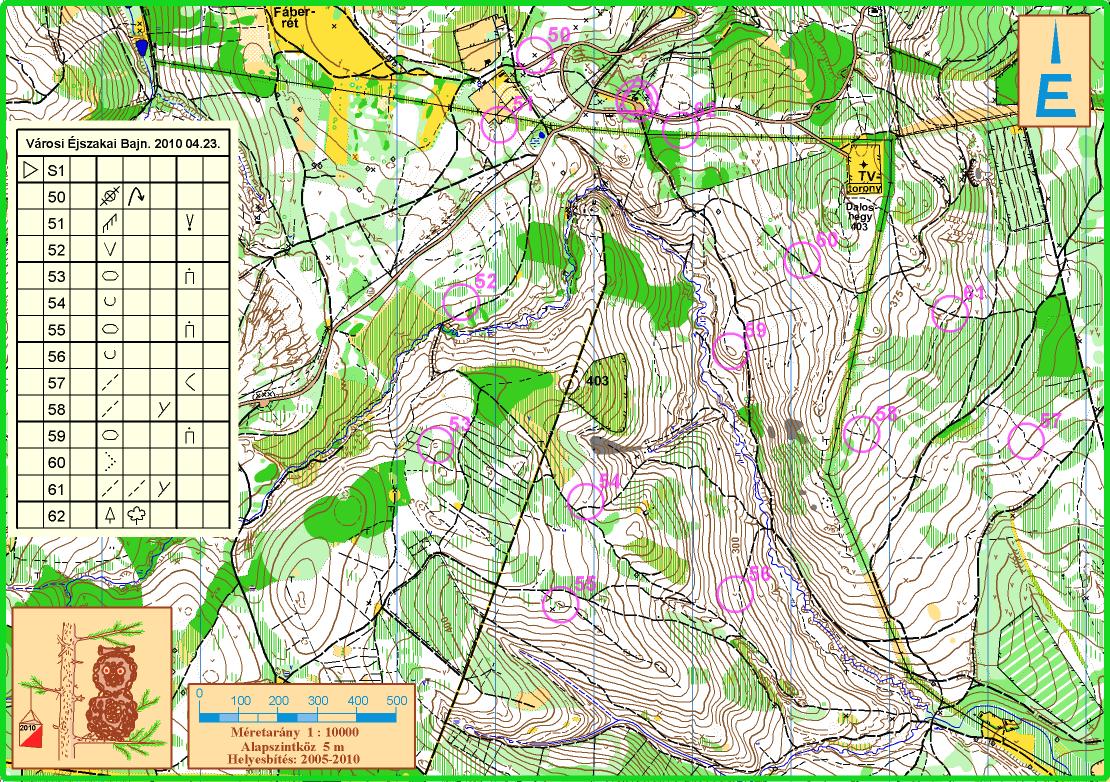Screen dimensions: 1110x782
Task: Click the double-circle start/finish marker on the map
Action: pyautogui.click(x=635, y=98)
